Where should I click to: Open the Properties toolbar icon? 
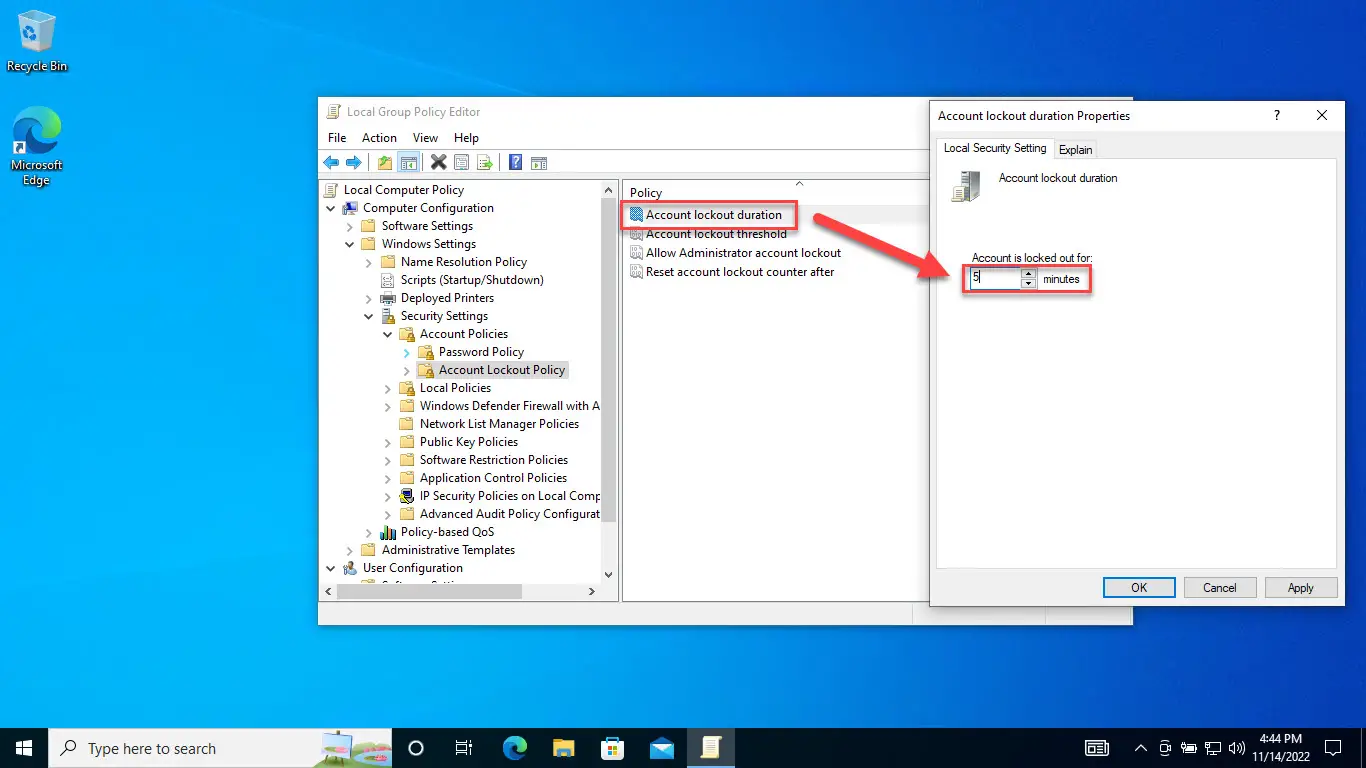tap(461, 162)
